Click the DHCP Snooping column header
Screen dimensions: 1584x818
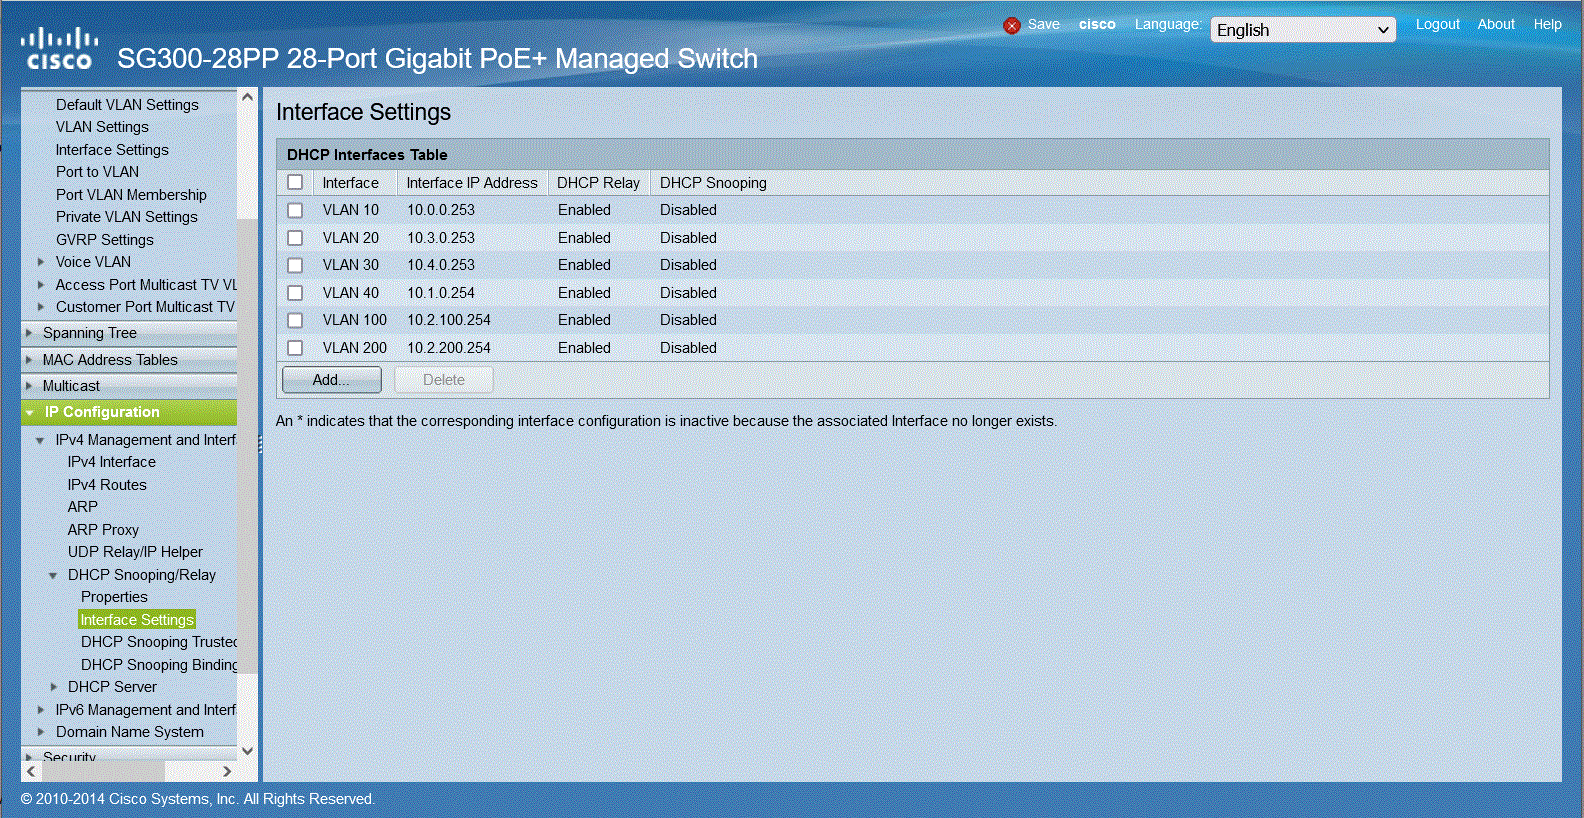tap(713, 183)
